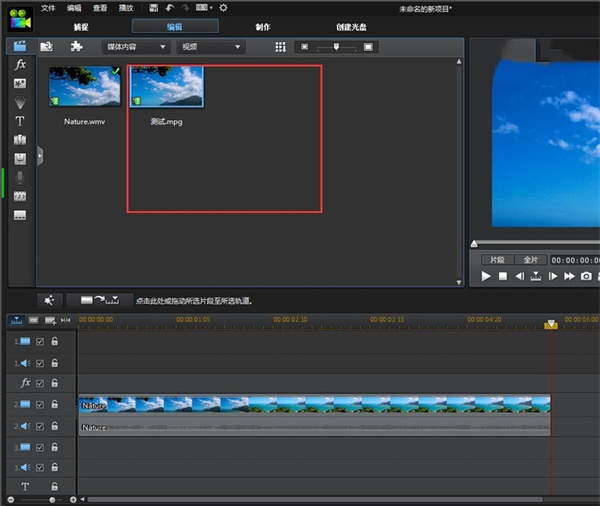Click the Magic tools wand button

(x=50, y=300)
